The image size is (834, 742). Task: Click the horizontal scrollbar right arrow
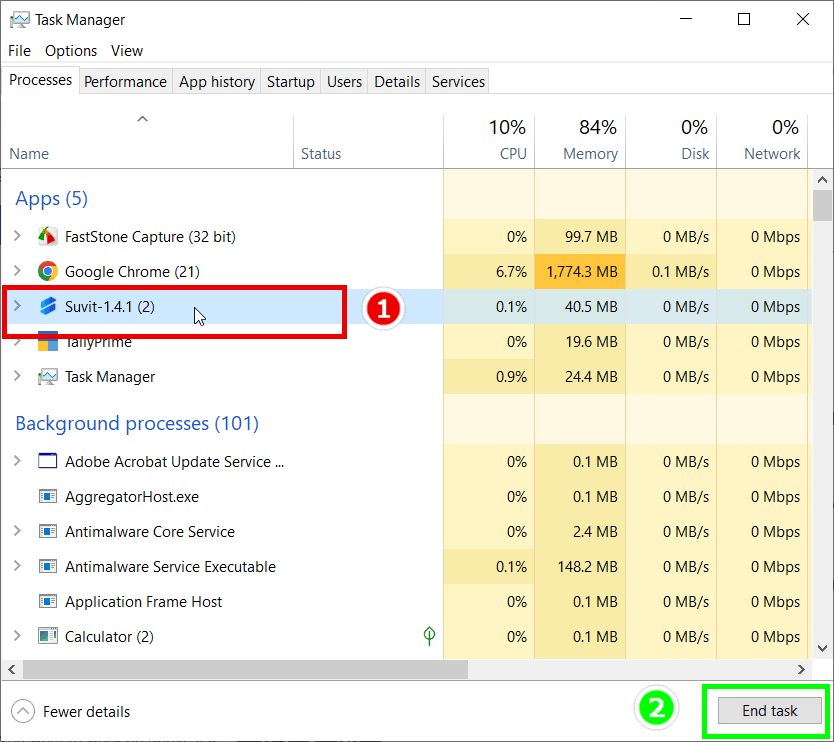coord(801,669)
